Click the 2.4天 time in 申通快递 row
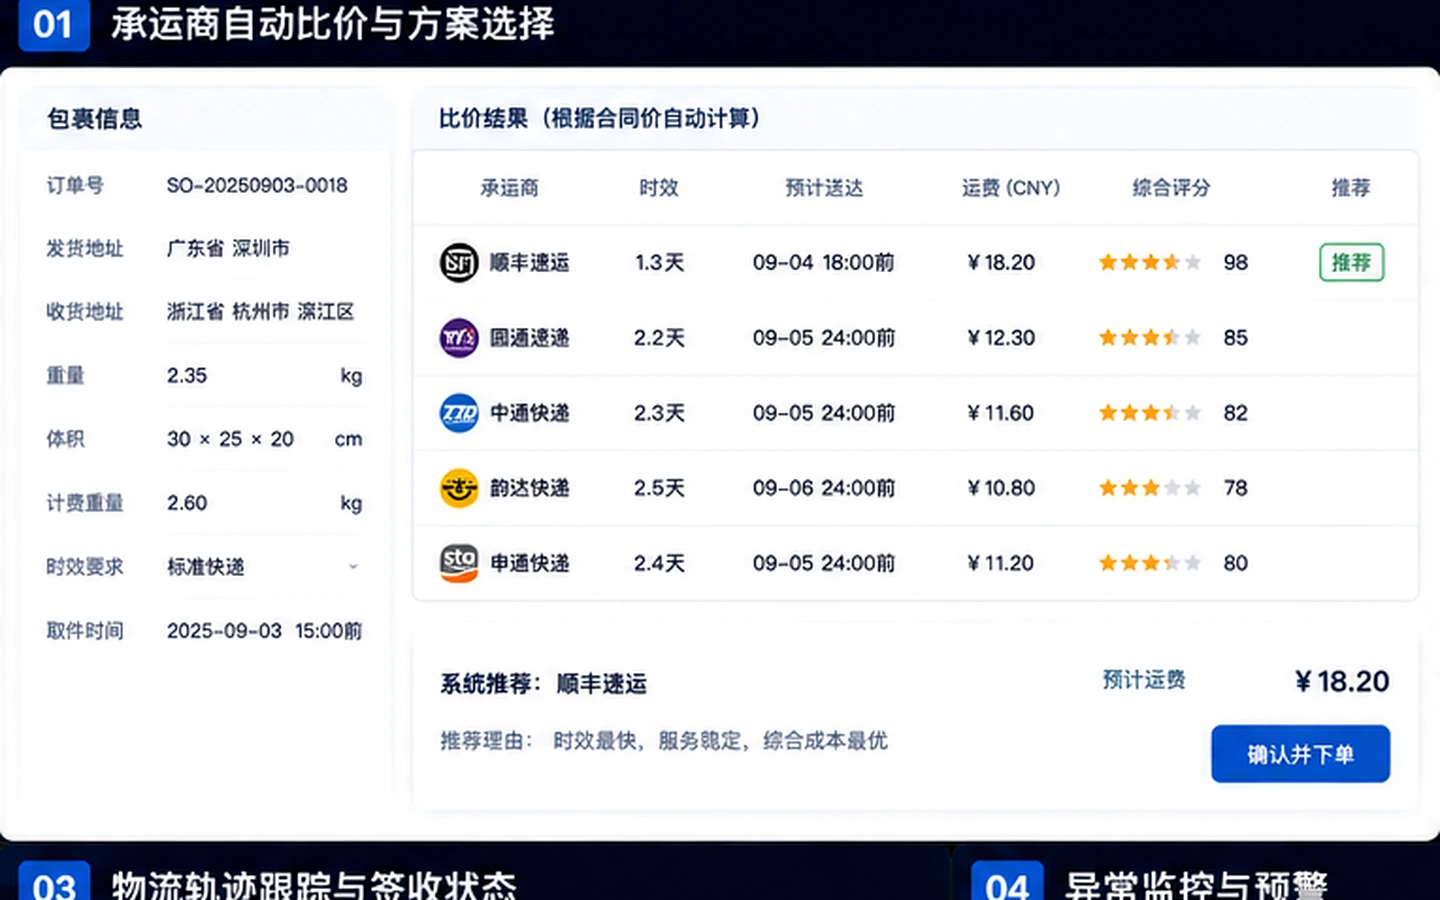The width and height of the screenshot is (1440, 900). (659, 563)
